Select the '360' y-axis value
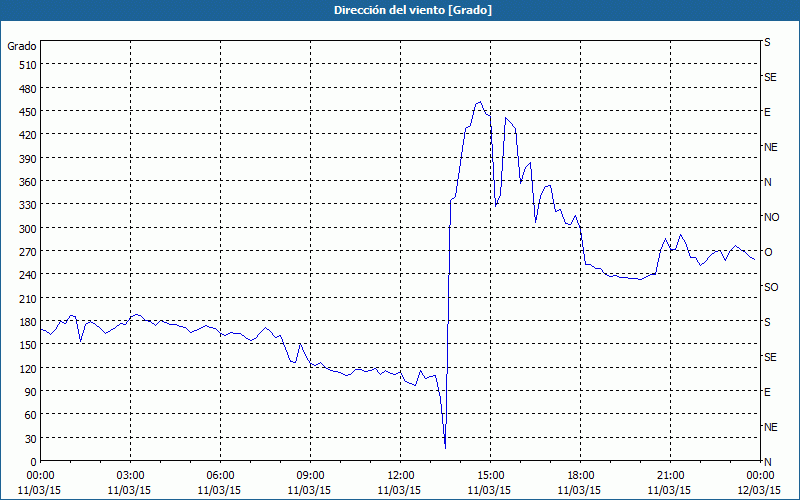This screenshot has height=500, width=800. tap(28, 182)
